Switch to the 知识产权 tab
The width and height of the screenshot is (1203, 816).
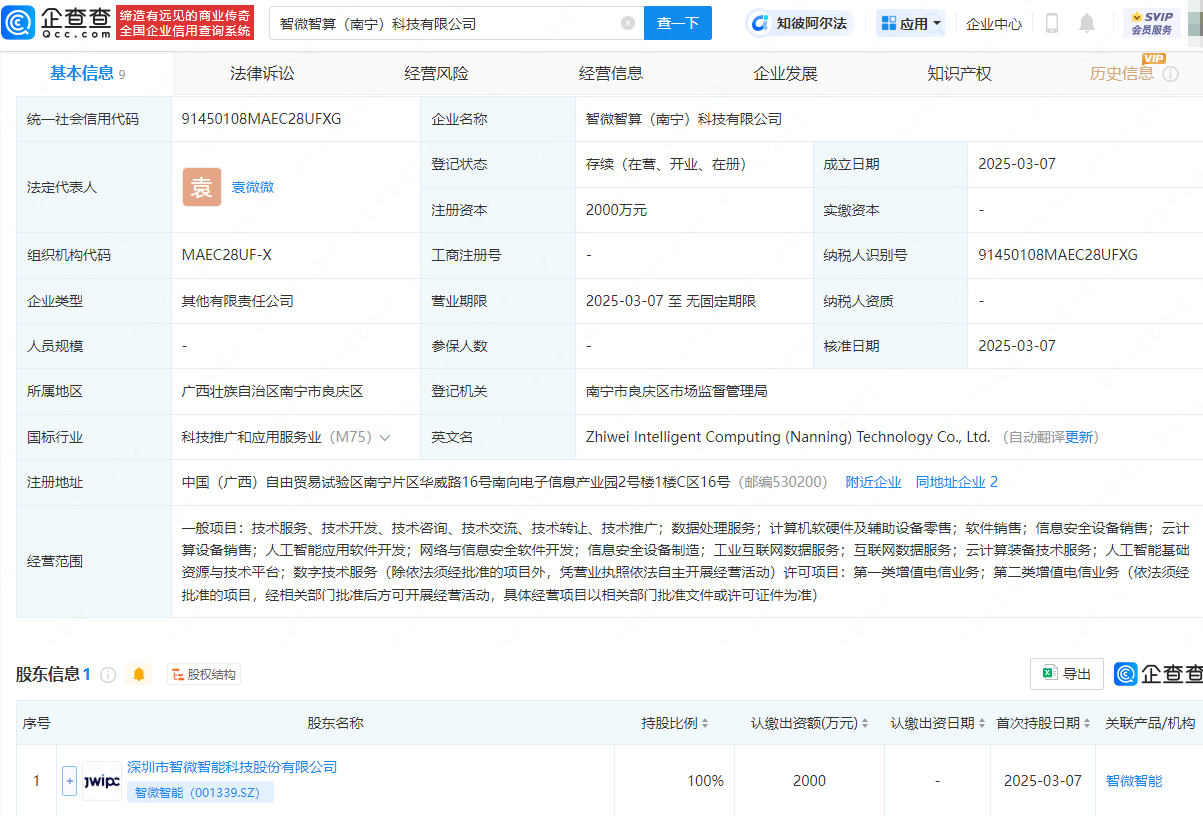pyautogui.click(x=959, y=73)
